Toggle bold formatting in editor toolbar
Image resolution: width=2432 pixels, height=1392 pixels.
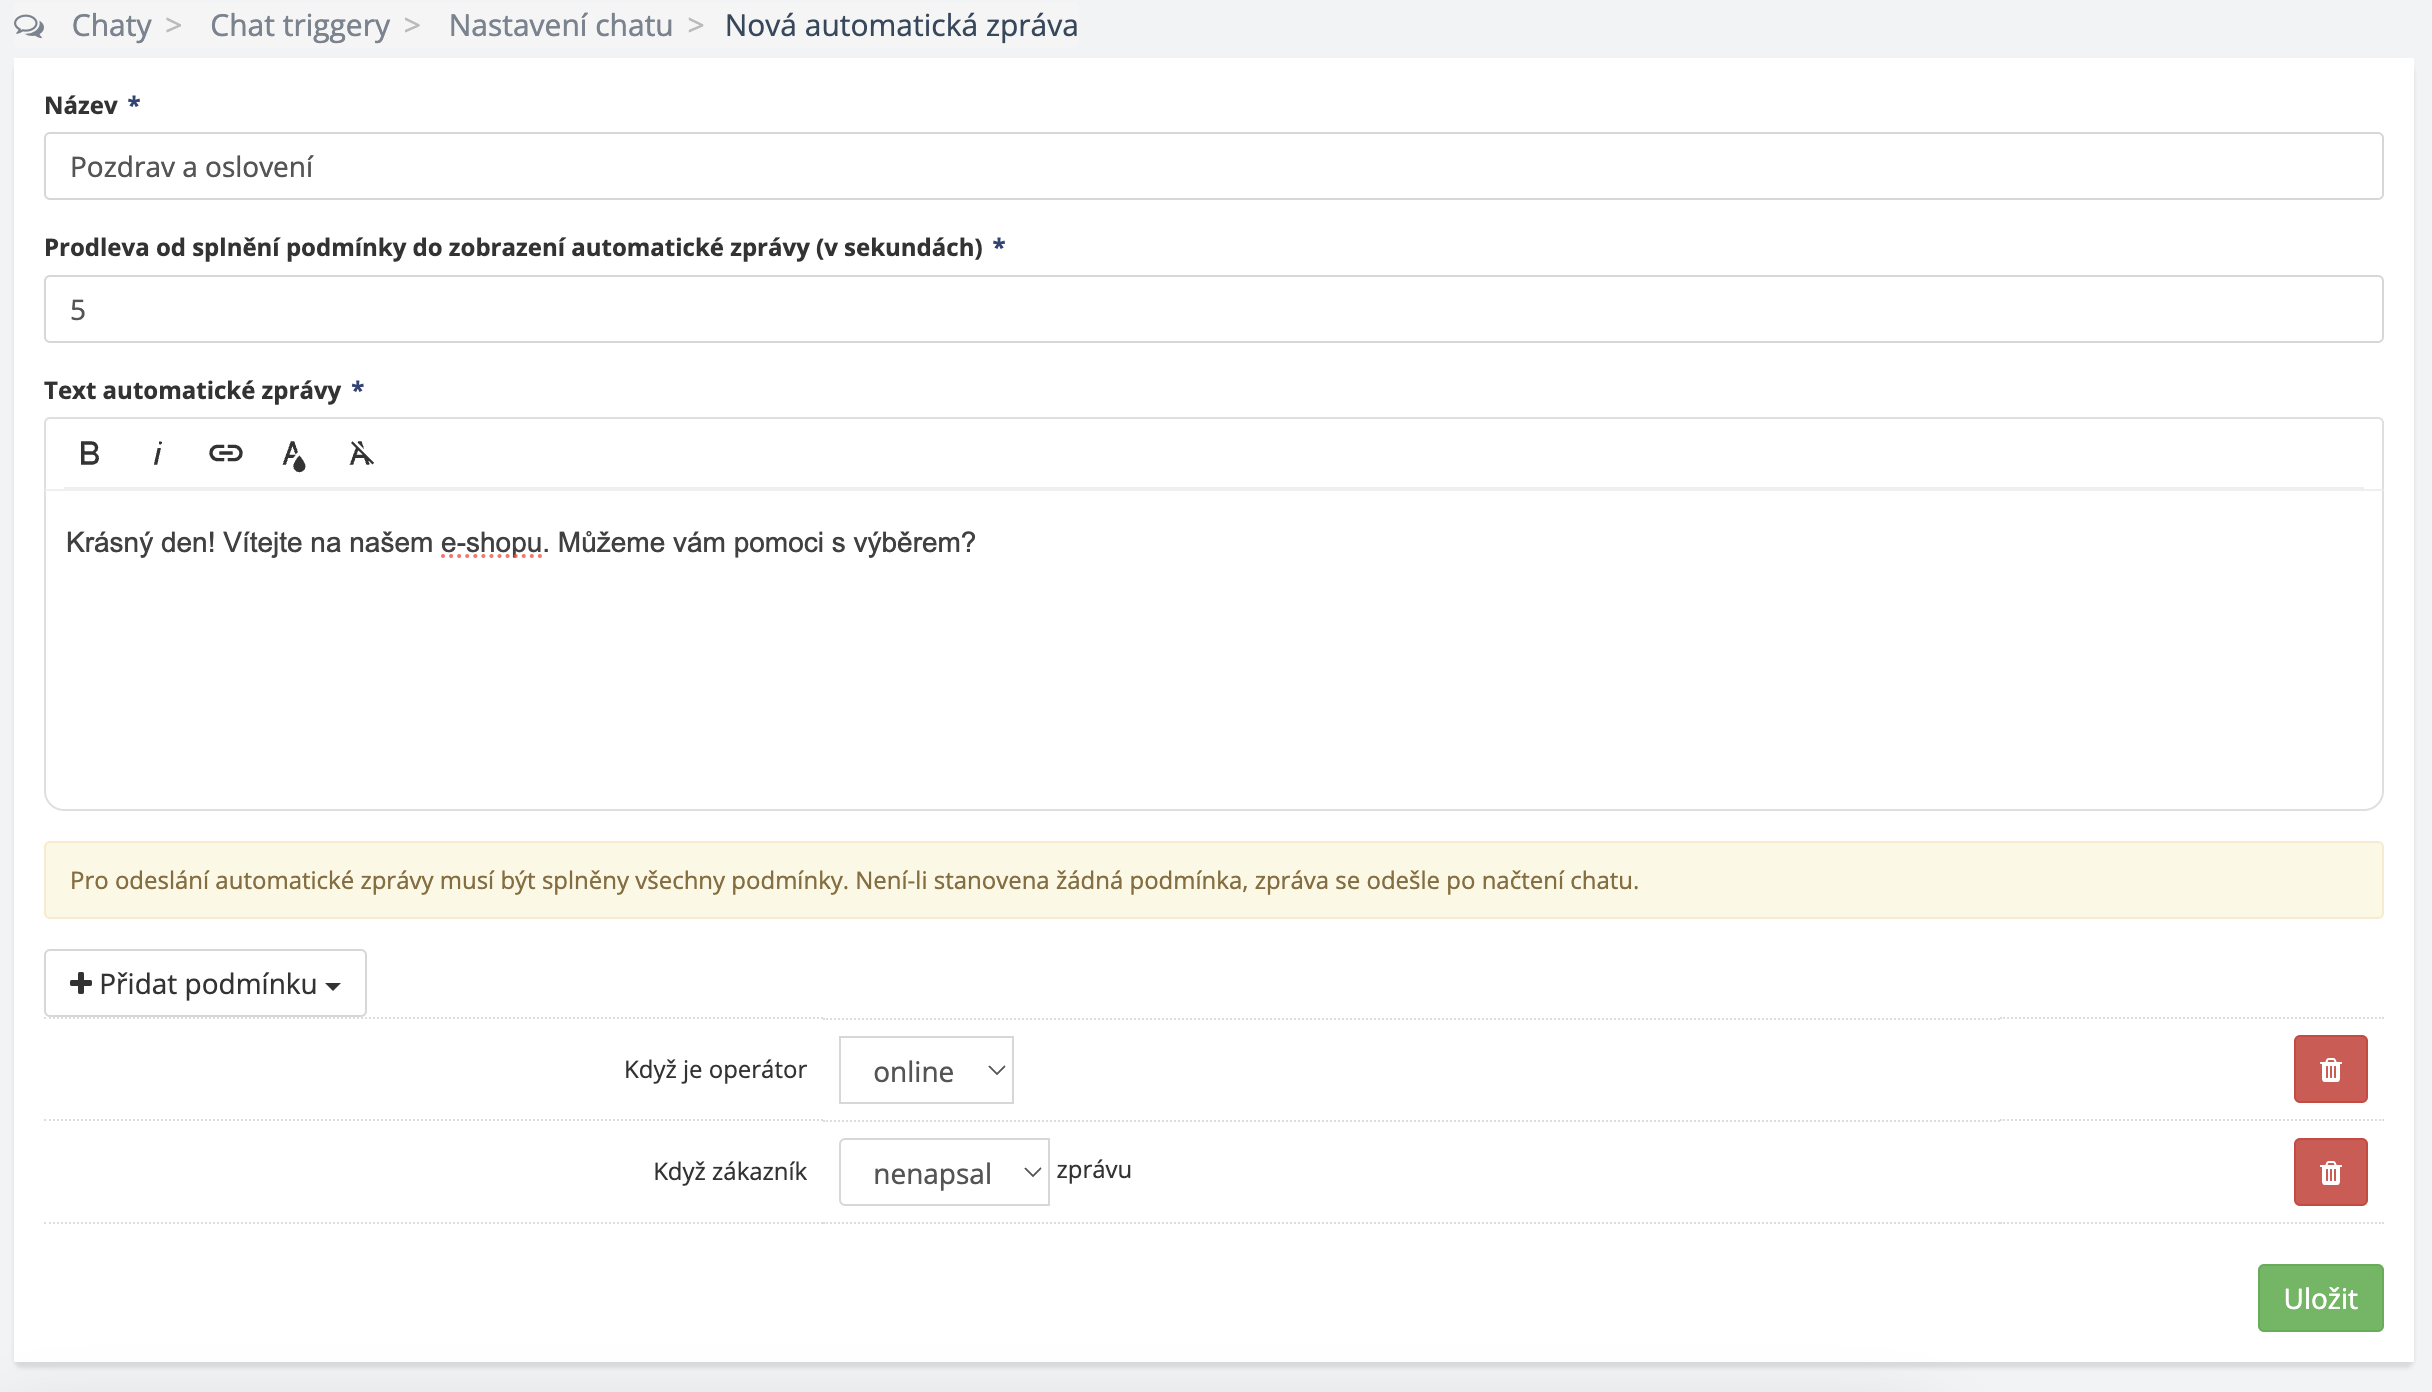tap(89, 454)
